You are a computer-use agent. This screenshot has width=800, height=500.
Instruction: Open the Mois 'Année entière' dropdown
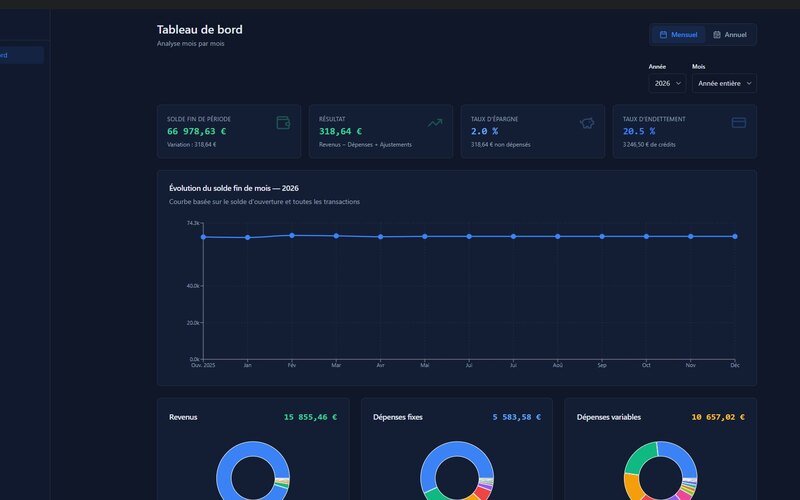[x=724, y=83]
